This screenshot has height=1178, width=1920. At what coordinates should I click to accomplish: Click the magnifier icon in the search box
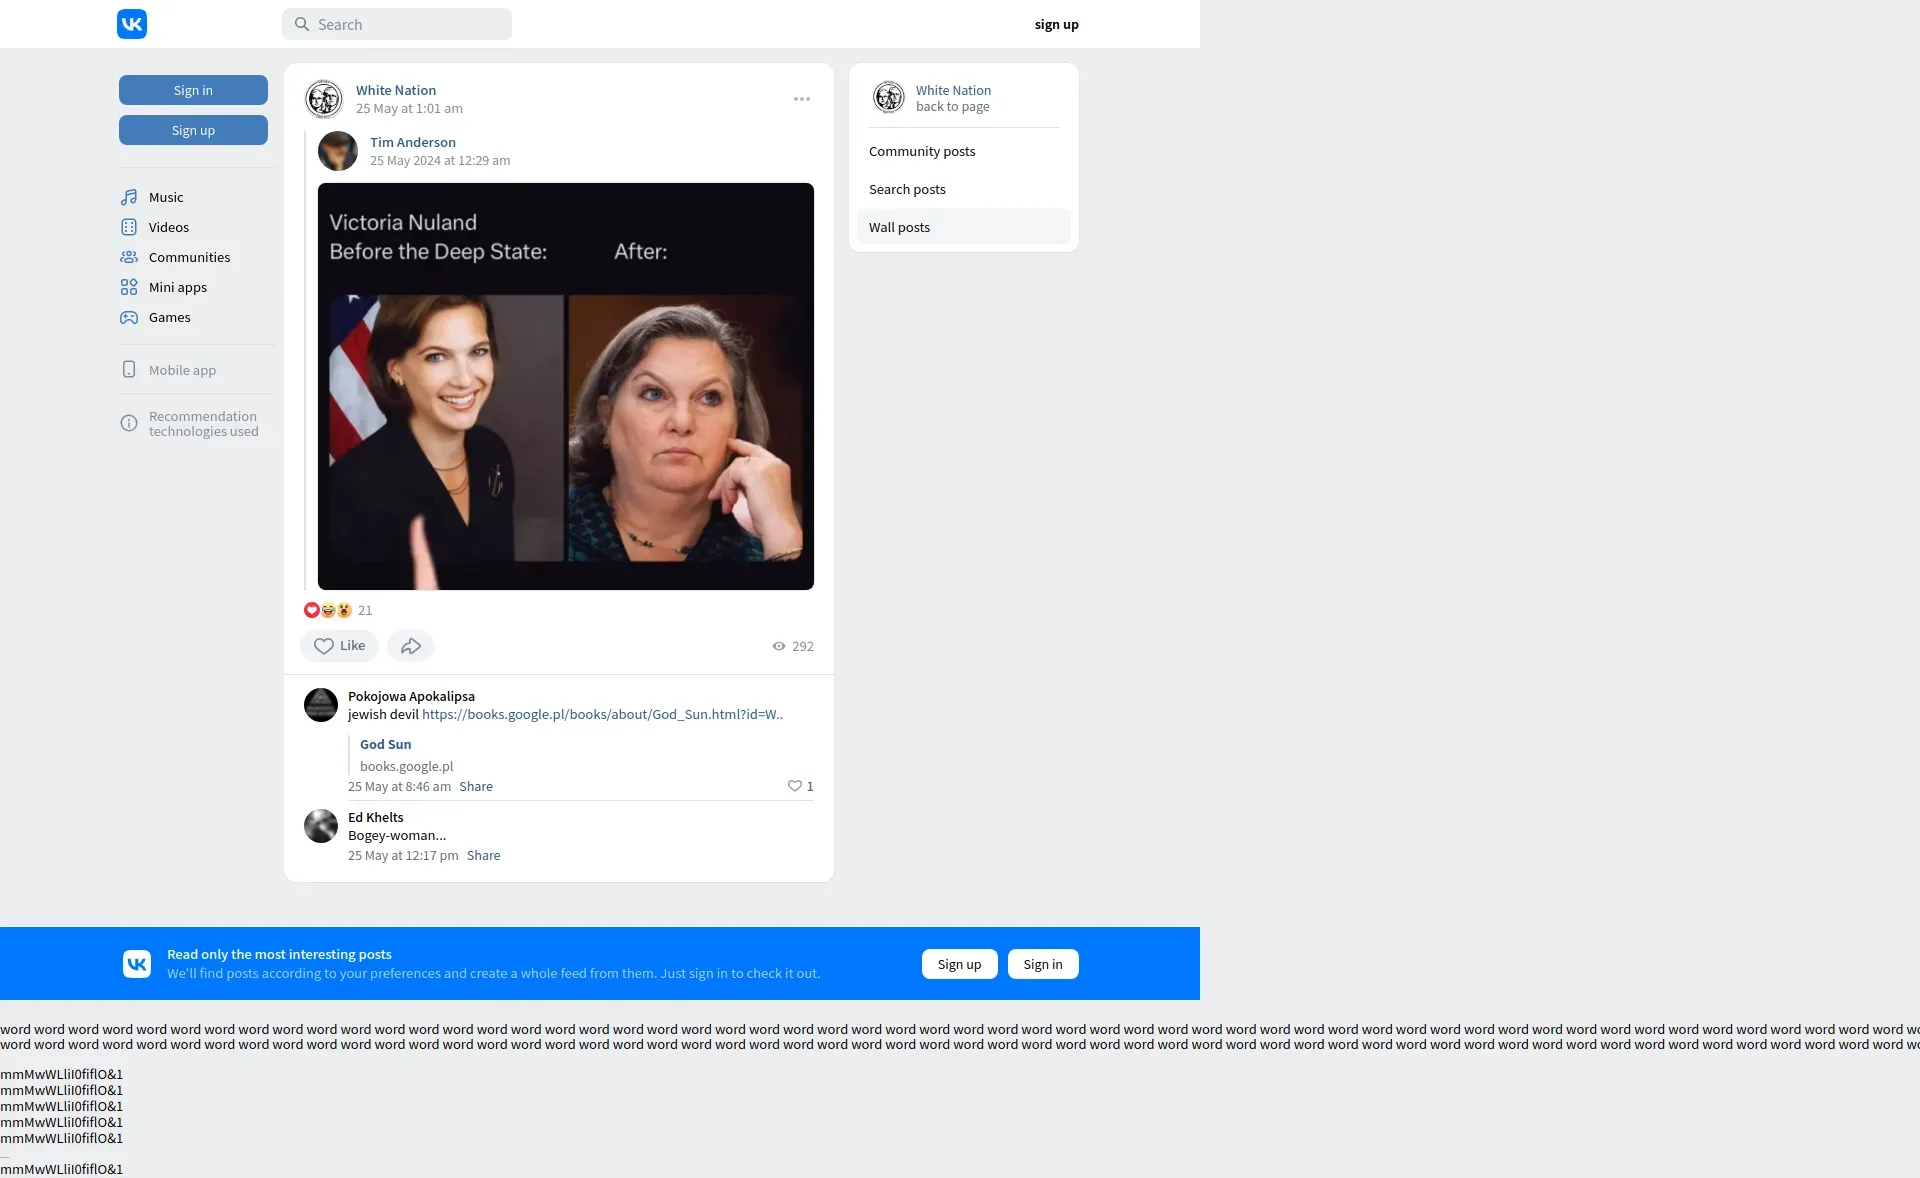[301, 24]
